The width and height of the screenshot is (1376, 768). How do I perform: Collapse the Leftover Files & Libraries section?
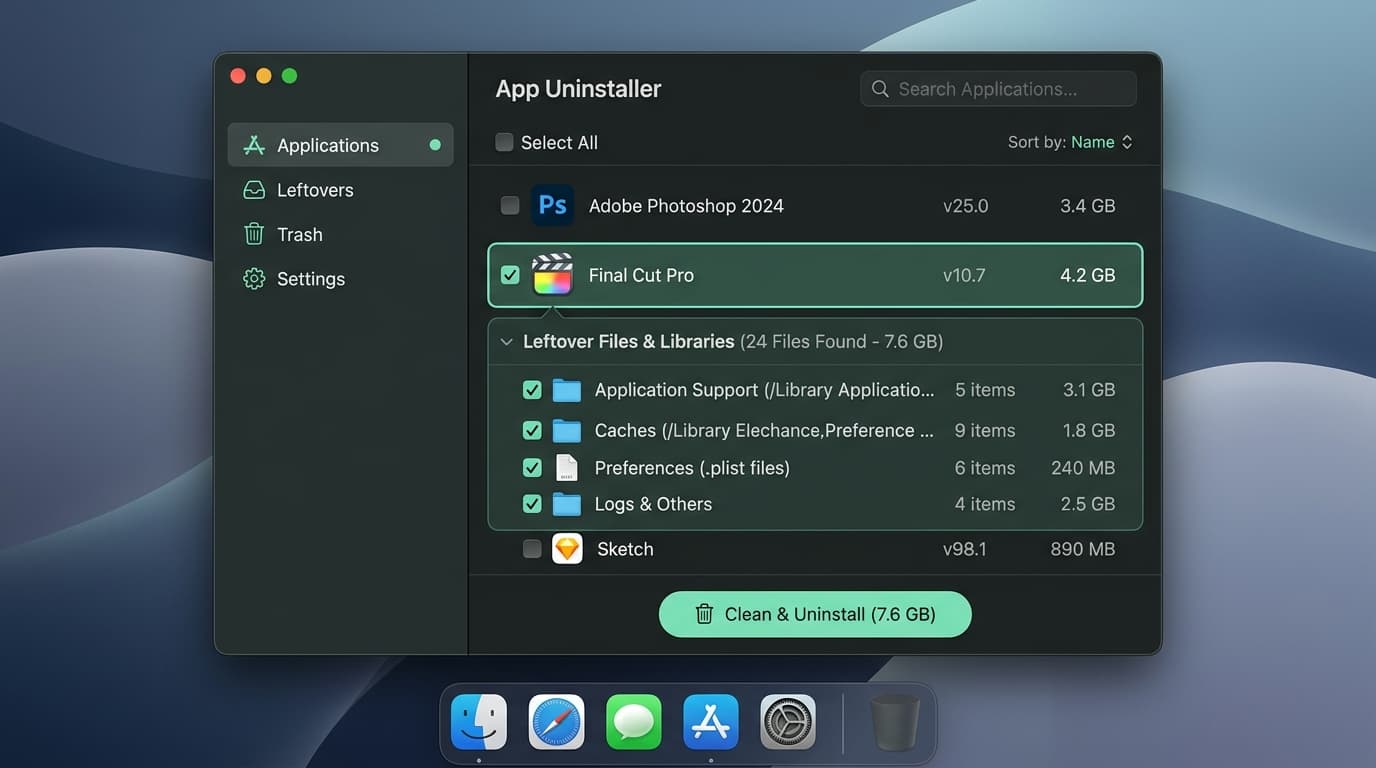click(506, 342)
